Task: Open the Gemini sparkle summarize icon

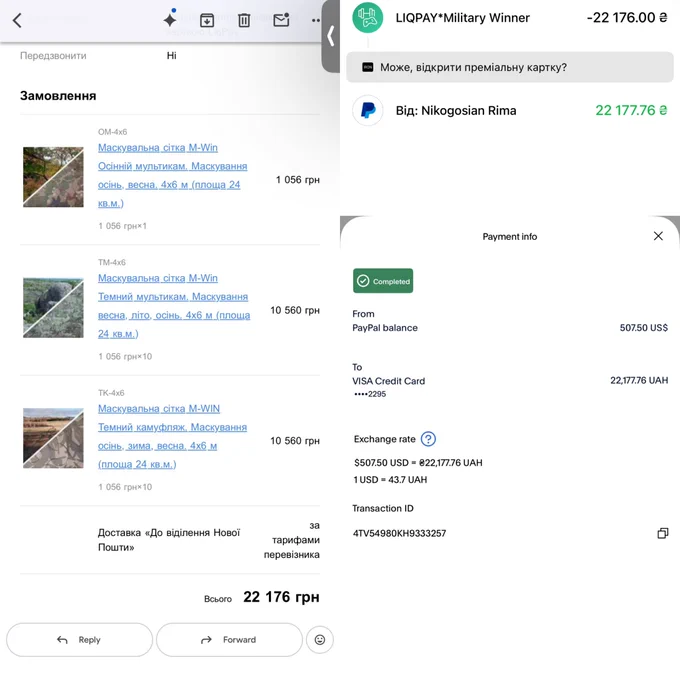Action: click(x=170, y=19)
